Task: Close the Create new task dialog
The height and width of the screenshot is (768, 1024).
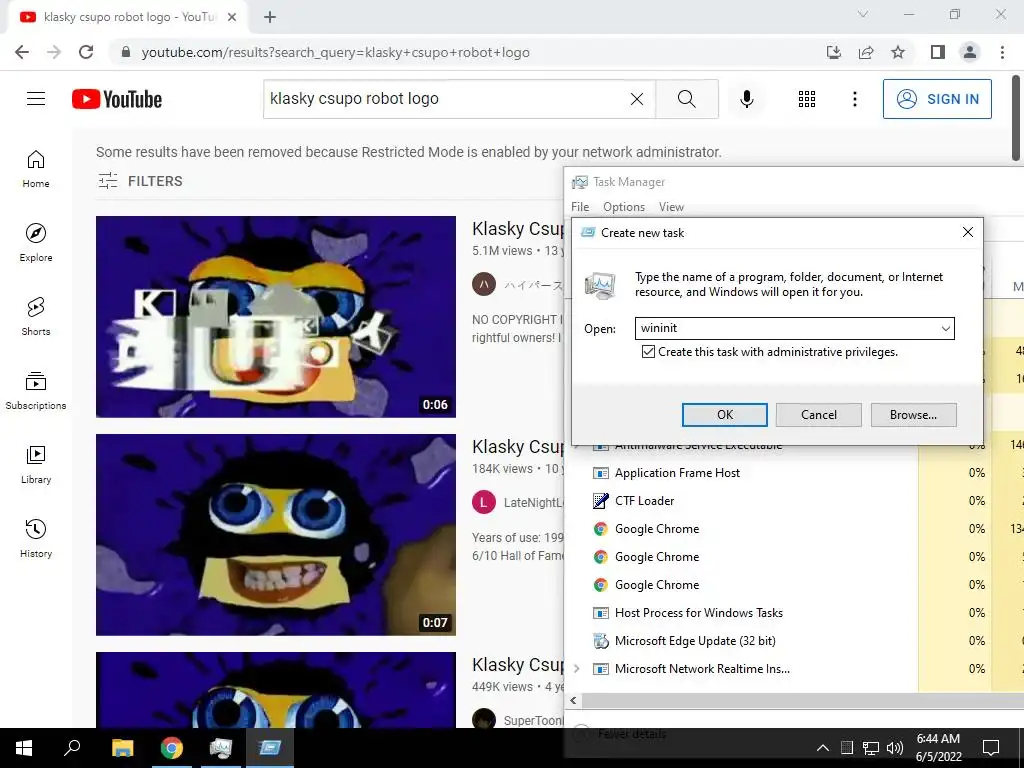Action: (x=968, y=232)
